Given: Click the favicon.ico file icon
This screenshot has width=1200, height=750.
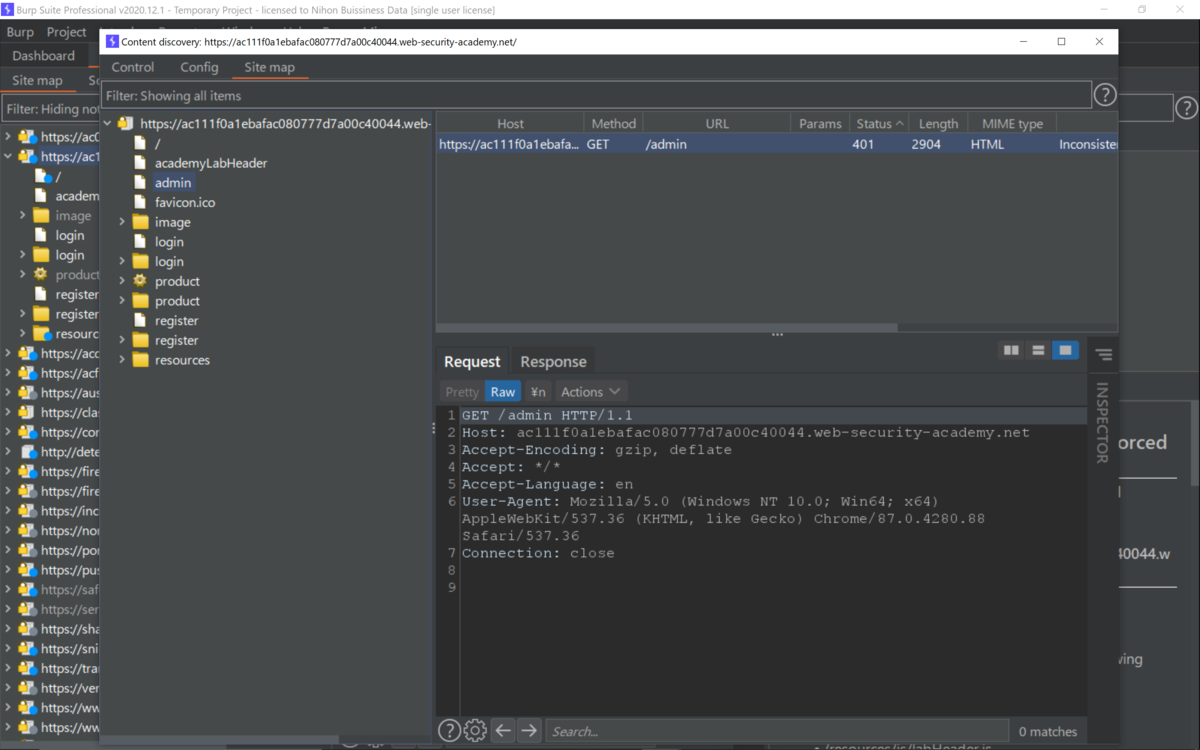Looking at the screenshot, I should (x=140, y=202).
